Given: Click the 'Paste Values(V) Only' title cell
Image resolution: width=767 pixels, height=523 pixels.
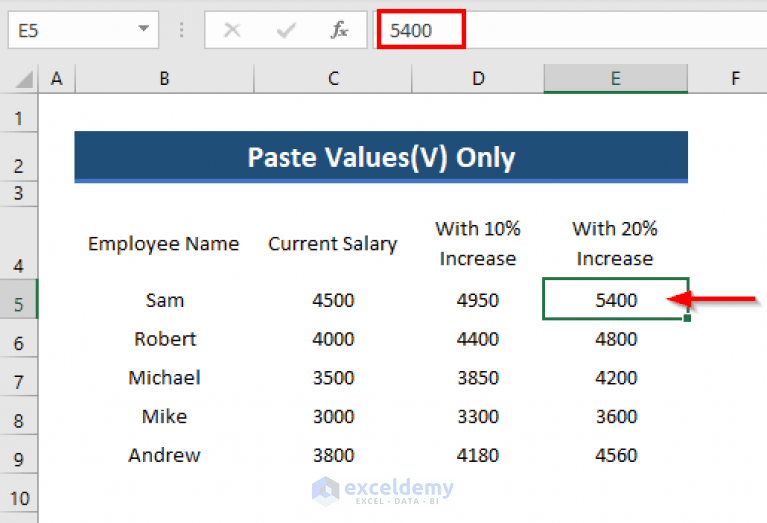Looking at the screenshot, I should coord(381,157).
